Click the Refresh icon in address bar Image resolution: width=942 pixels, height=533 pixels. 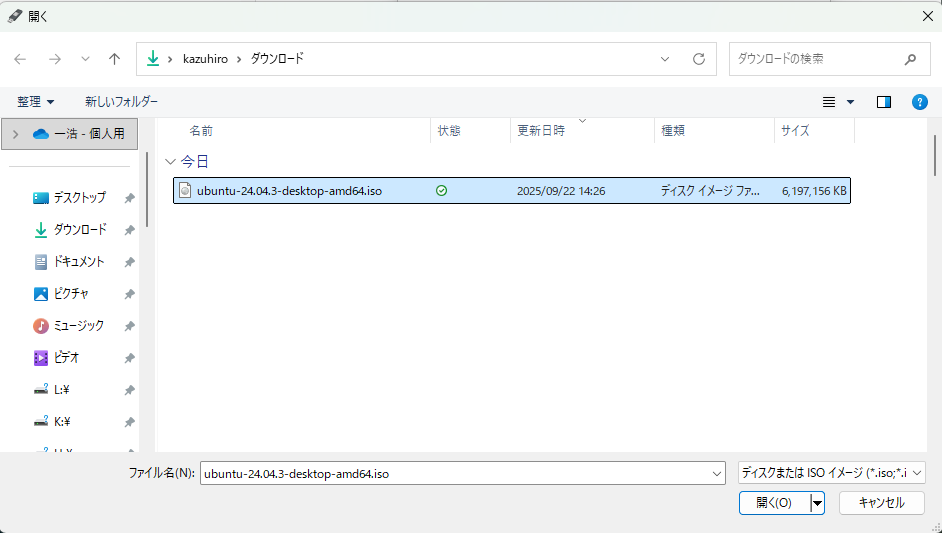tap(699, 59)
